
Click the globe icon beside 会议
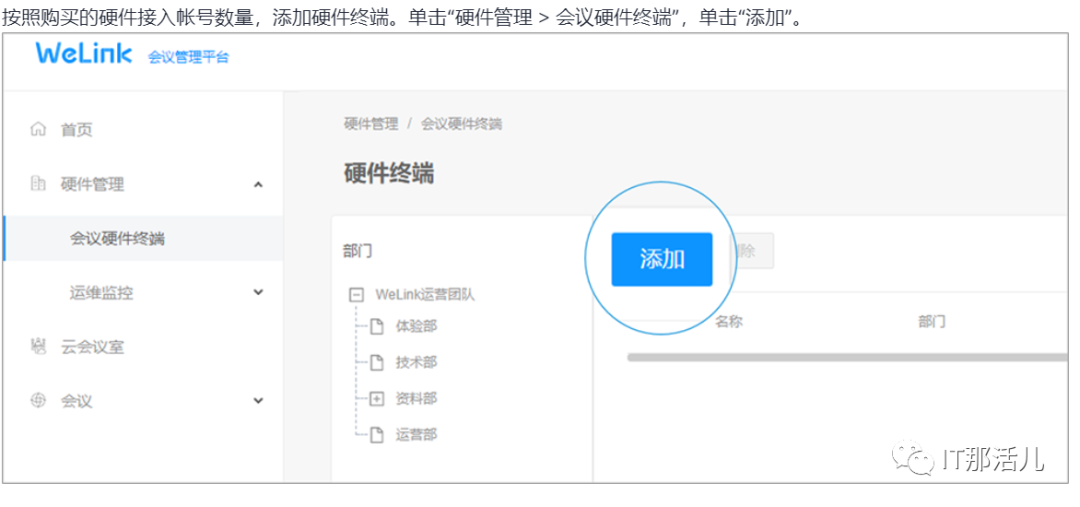click(x=39, y=400)
